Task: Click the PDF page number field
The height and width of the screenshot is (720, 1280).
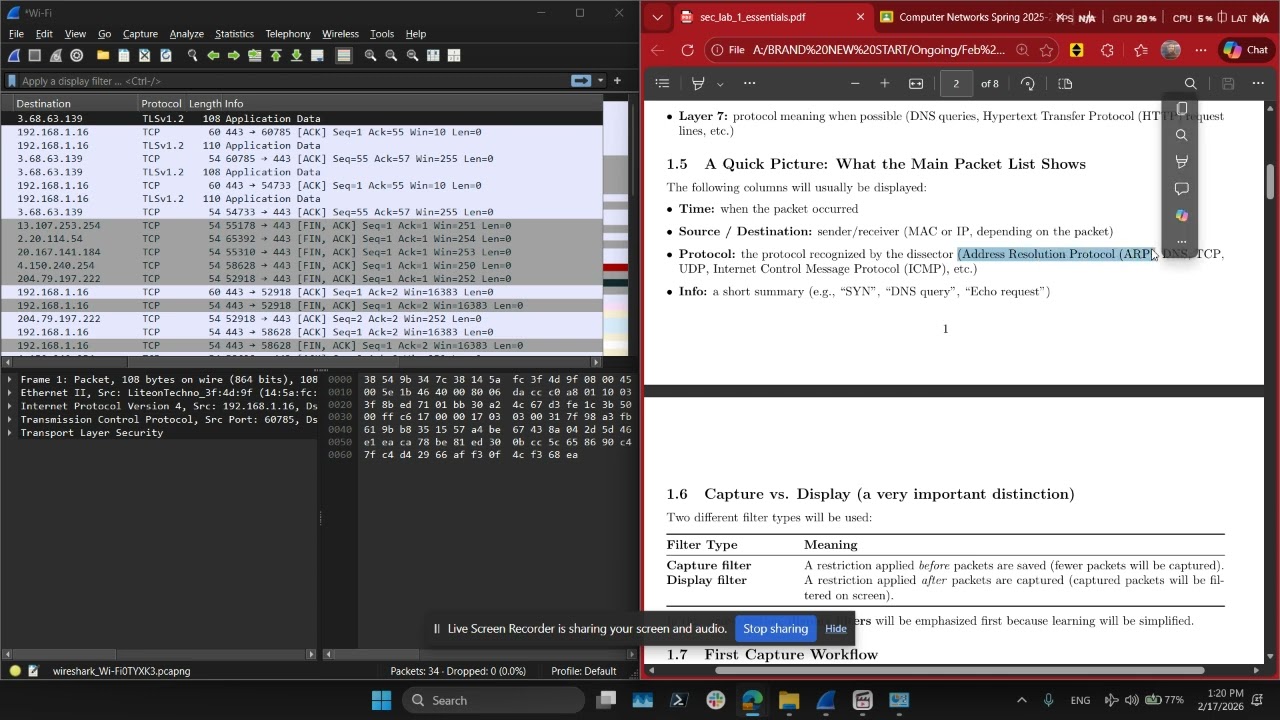Action: pos(957,84)
